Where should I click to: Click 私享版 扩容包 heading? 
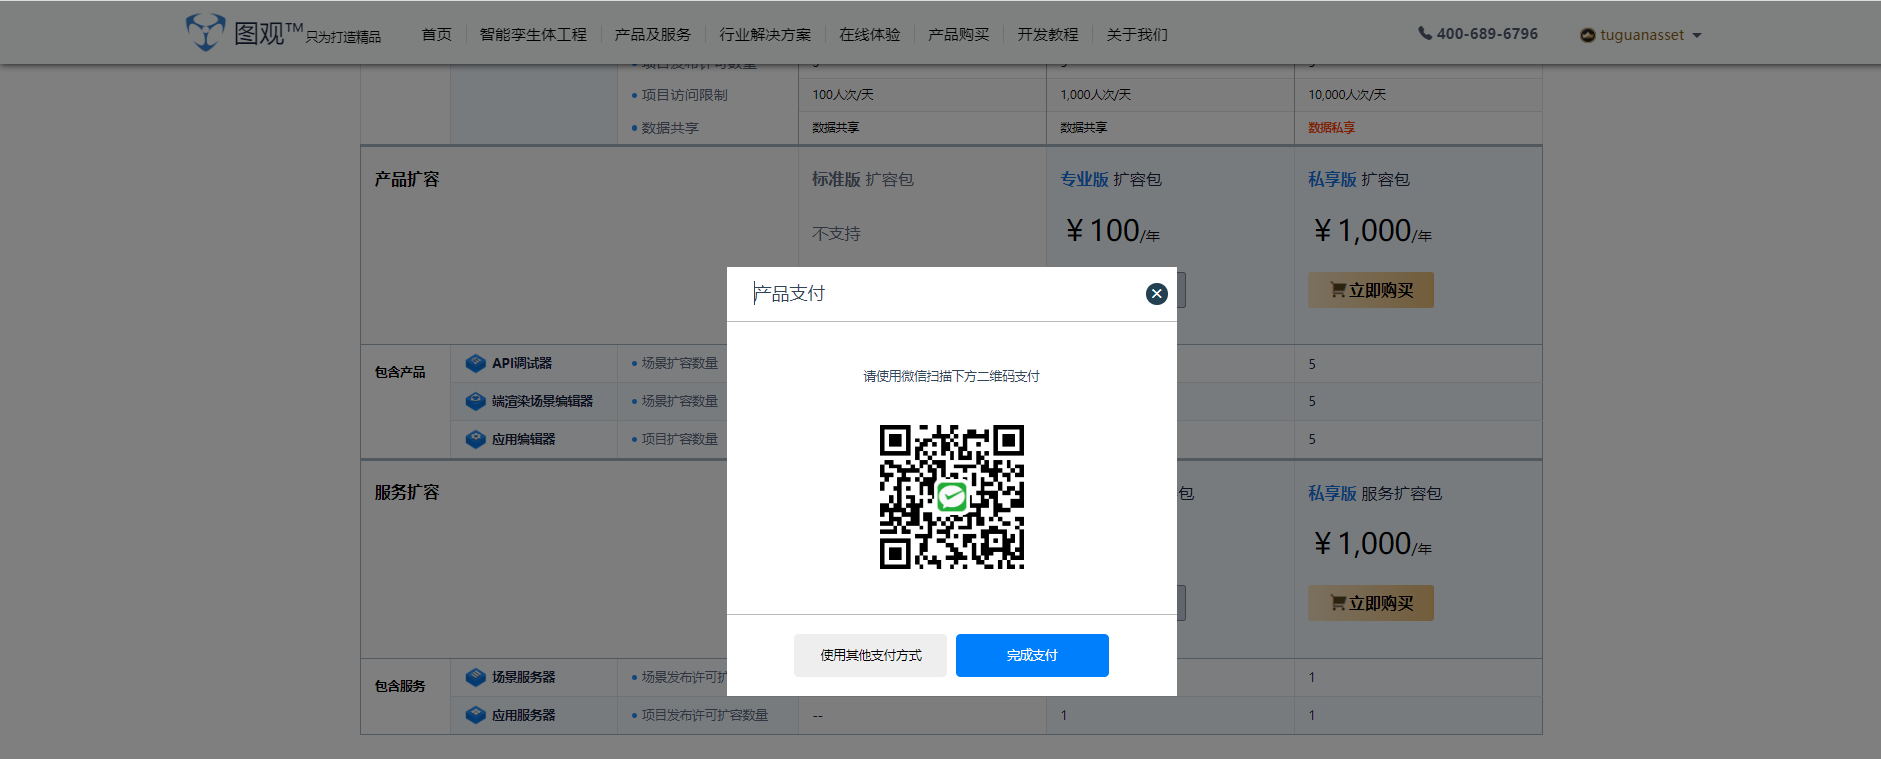tap(1359, 179)
